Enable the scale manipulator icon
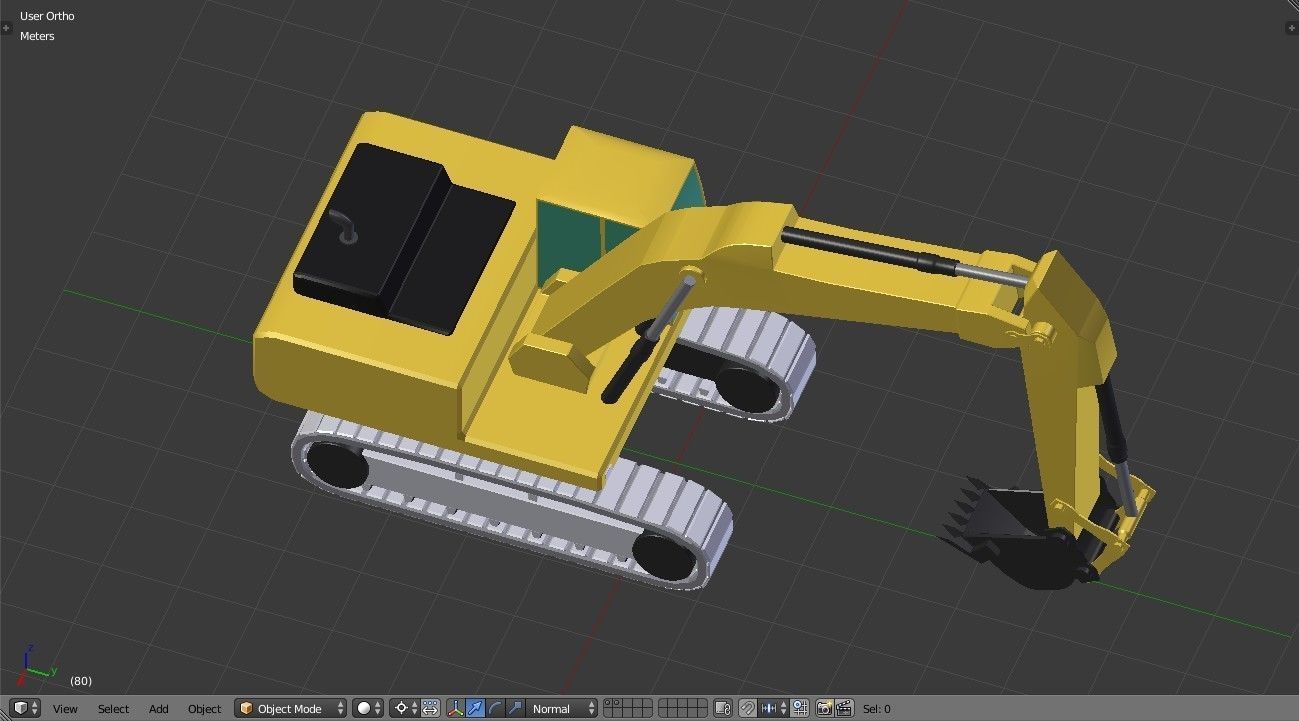The height and width of the screenshot is (721, 1299). click(x=517, y=708)
